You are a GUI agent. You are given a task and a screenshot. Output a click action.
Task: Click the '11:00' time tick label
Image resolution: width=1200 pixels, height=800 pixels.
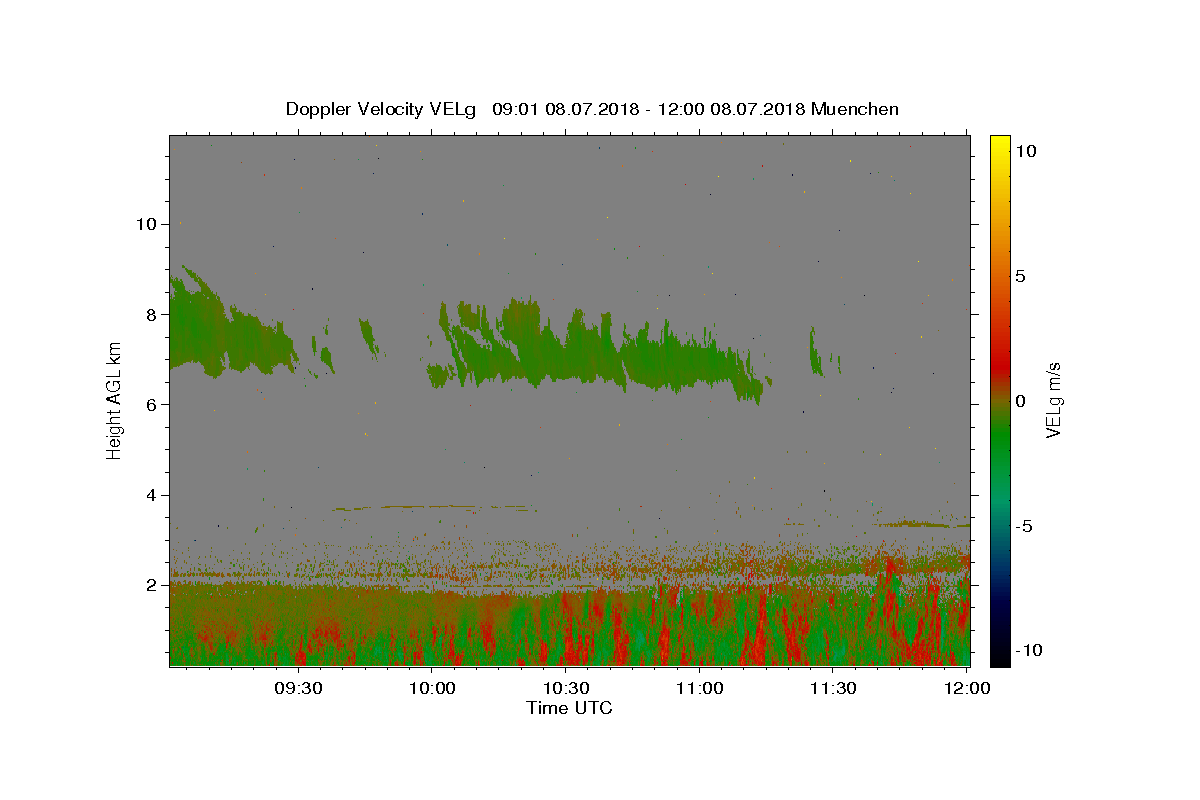pos(700,688)
